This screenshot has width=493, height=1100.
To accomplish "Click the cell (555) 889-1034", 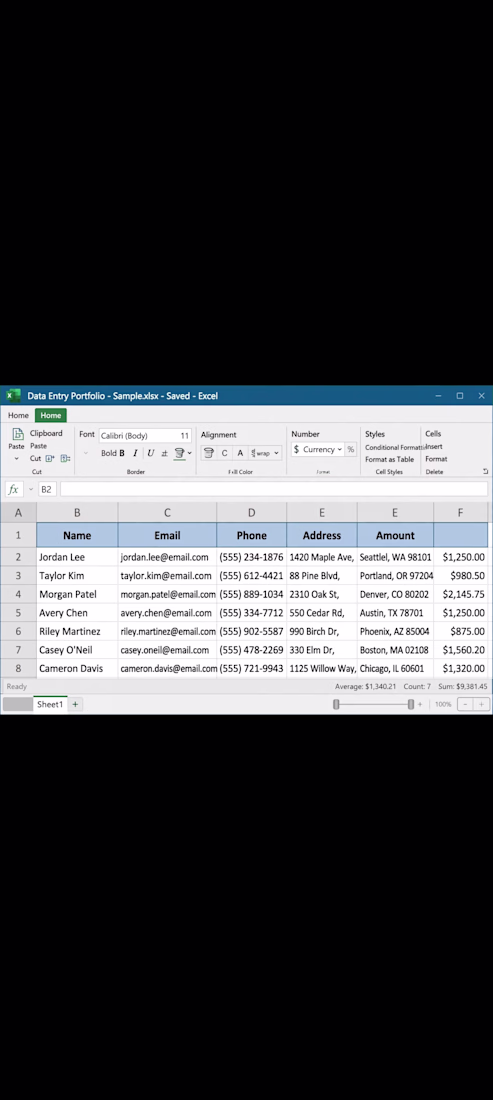I will pos(251,594).
